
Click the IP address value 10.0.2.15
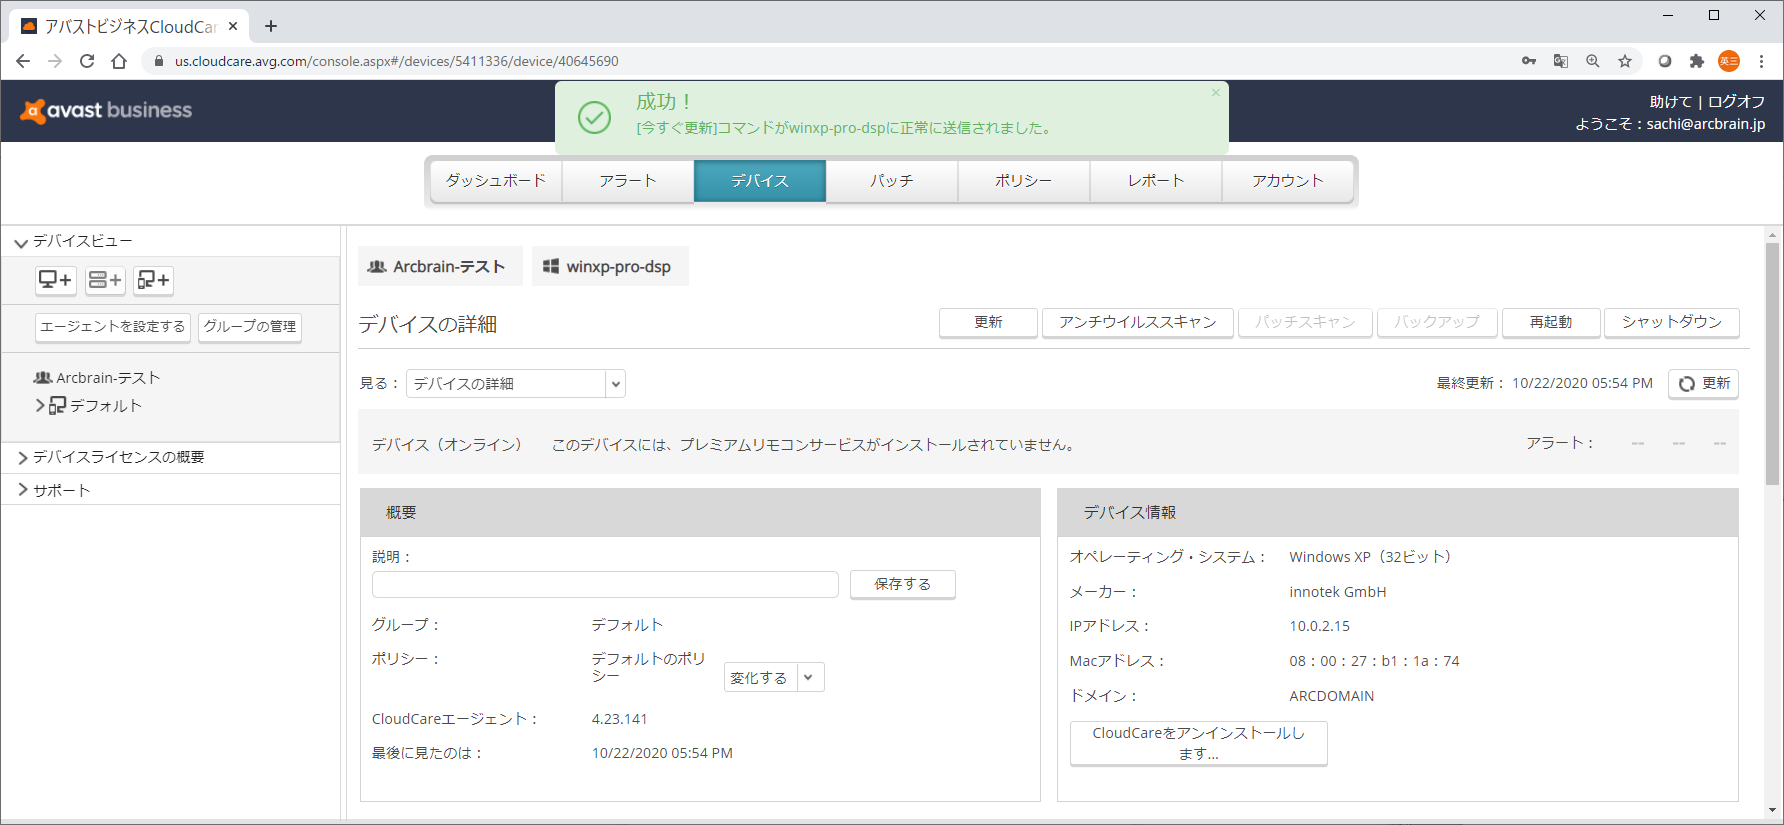click(1319, 626)
